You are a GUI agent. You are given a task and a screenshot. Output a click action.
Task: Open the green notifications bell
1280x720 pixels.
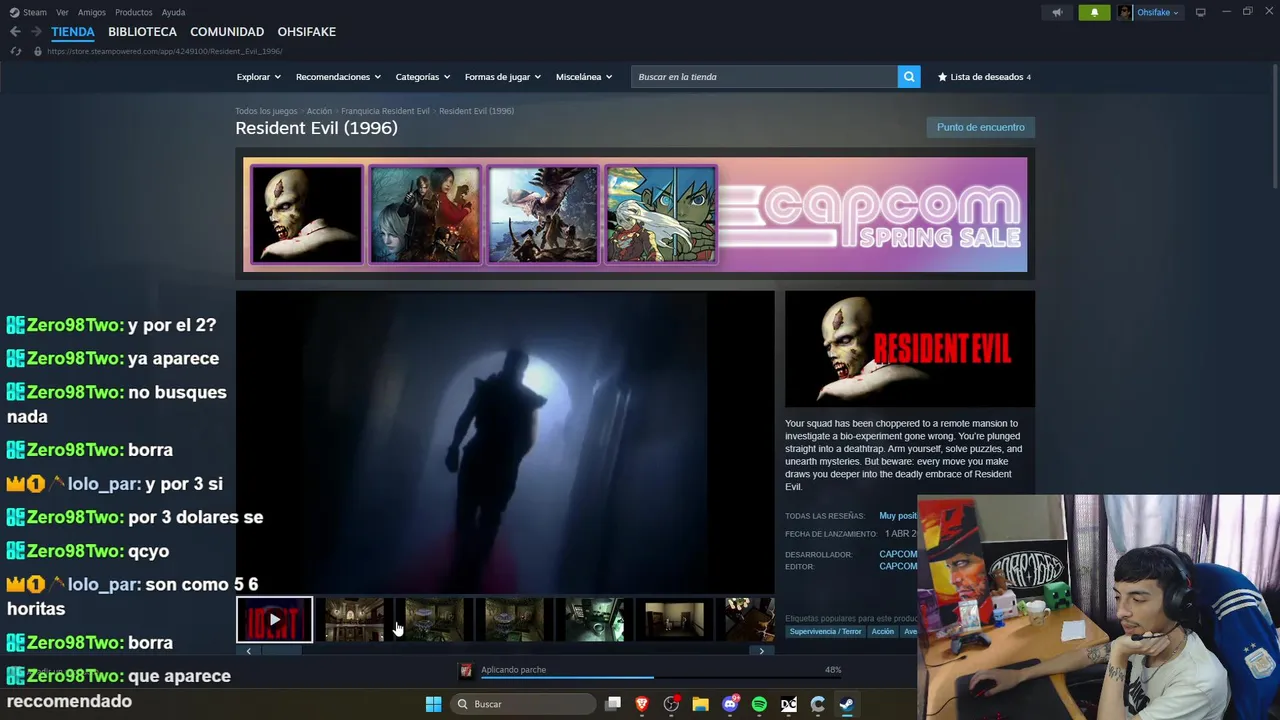click(1094, 12)
